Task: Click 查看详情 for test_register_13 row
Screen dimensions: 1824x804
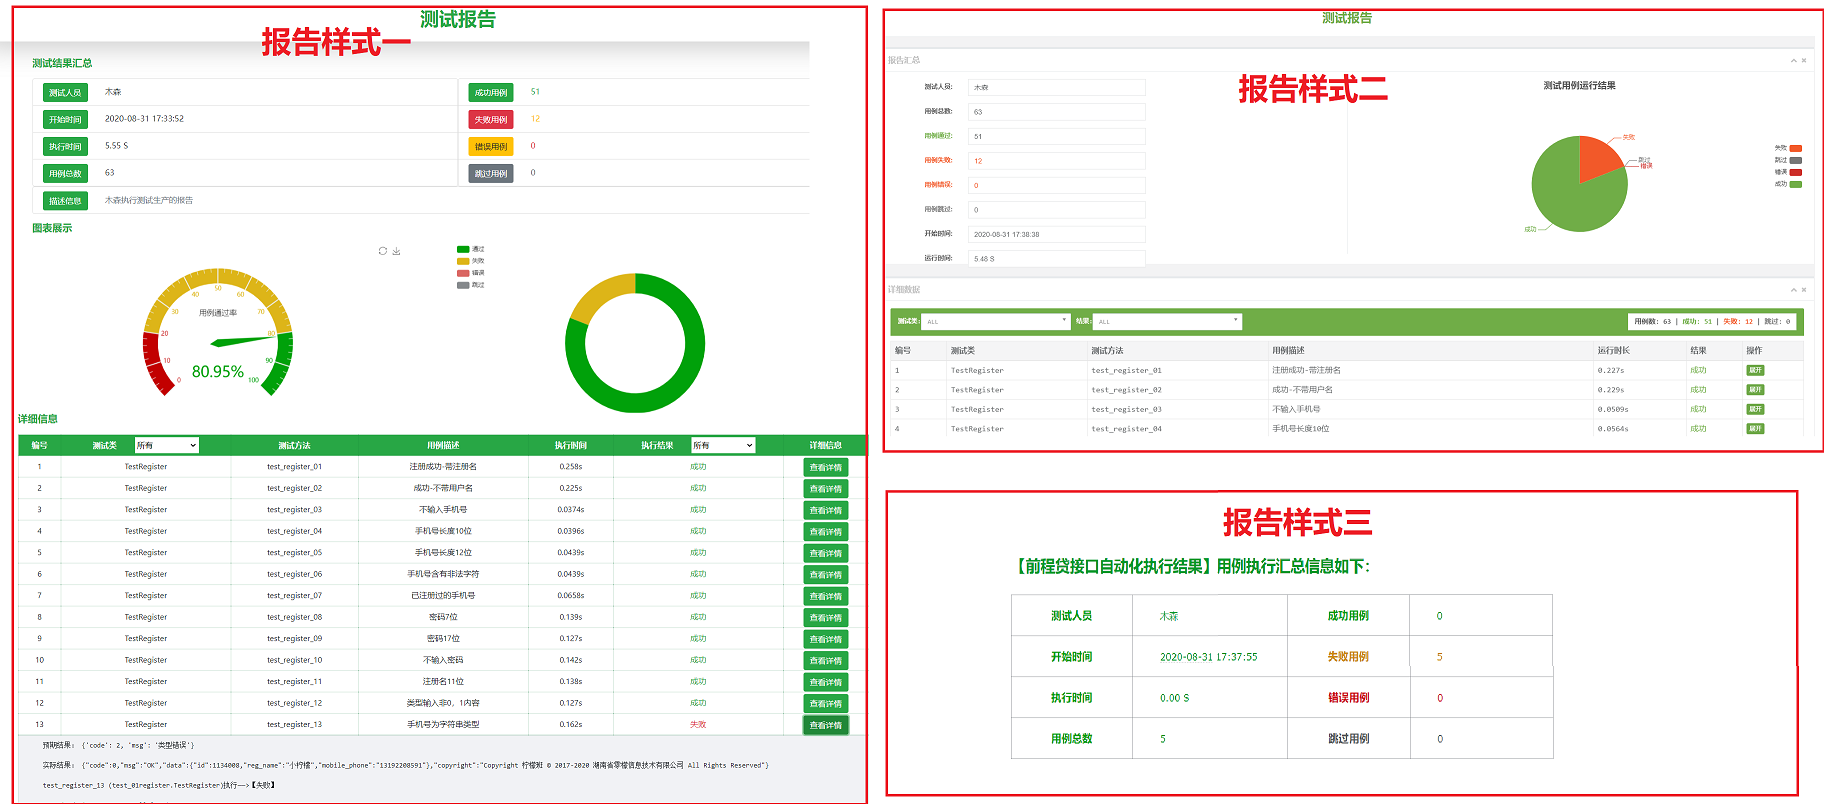Action: click(825, 725)
